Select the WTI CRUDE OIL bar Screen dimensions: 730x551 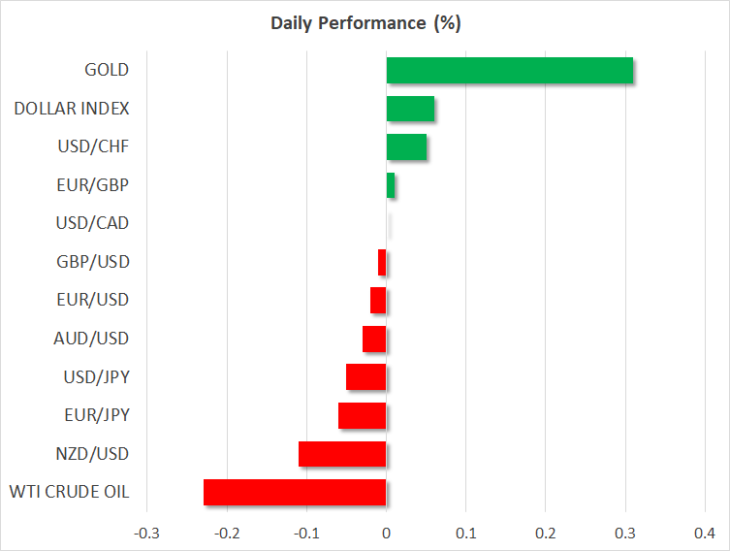click(295, 492)
